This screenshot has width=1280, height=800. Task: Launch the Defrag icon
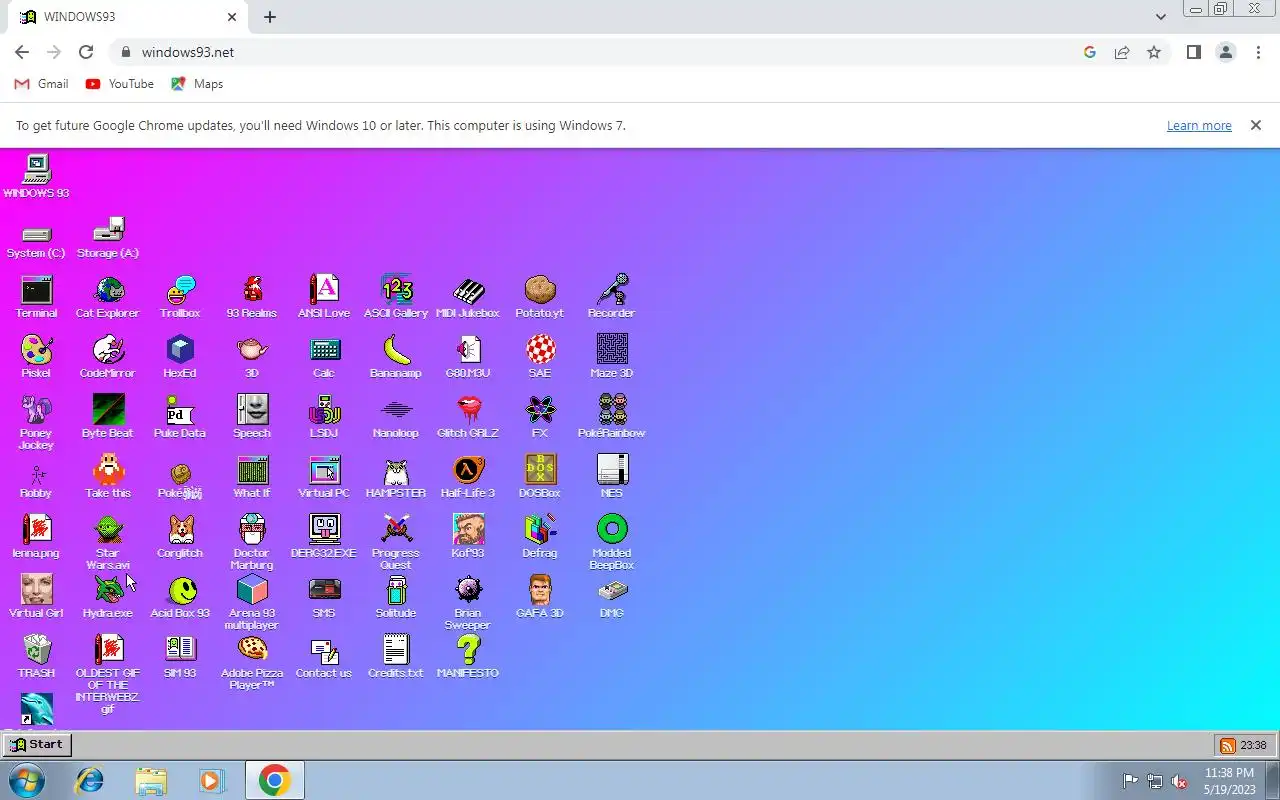point(540,537)
